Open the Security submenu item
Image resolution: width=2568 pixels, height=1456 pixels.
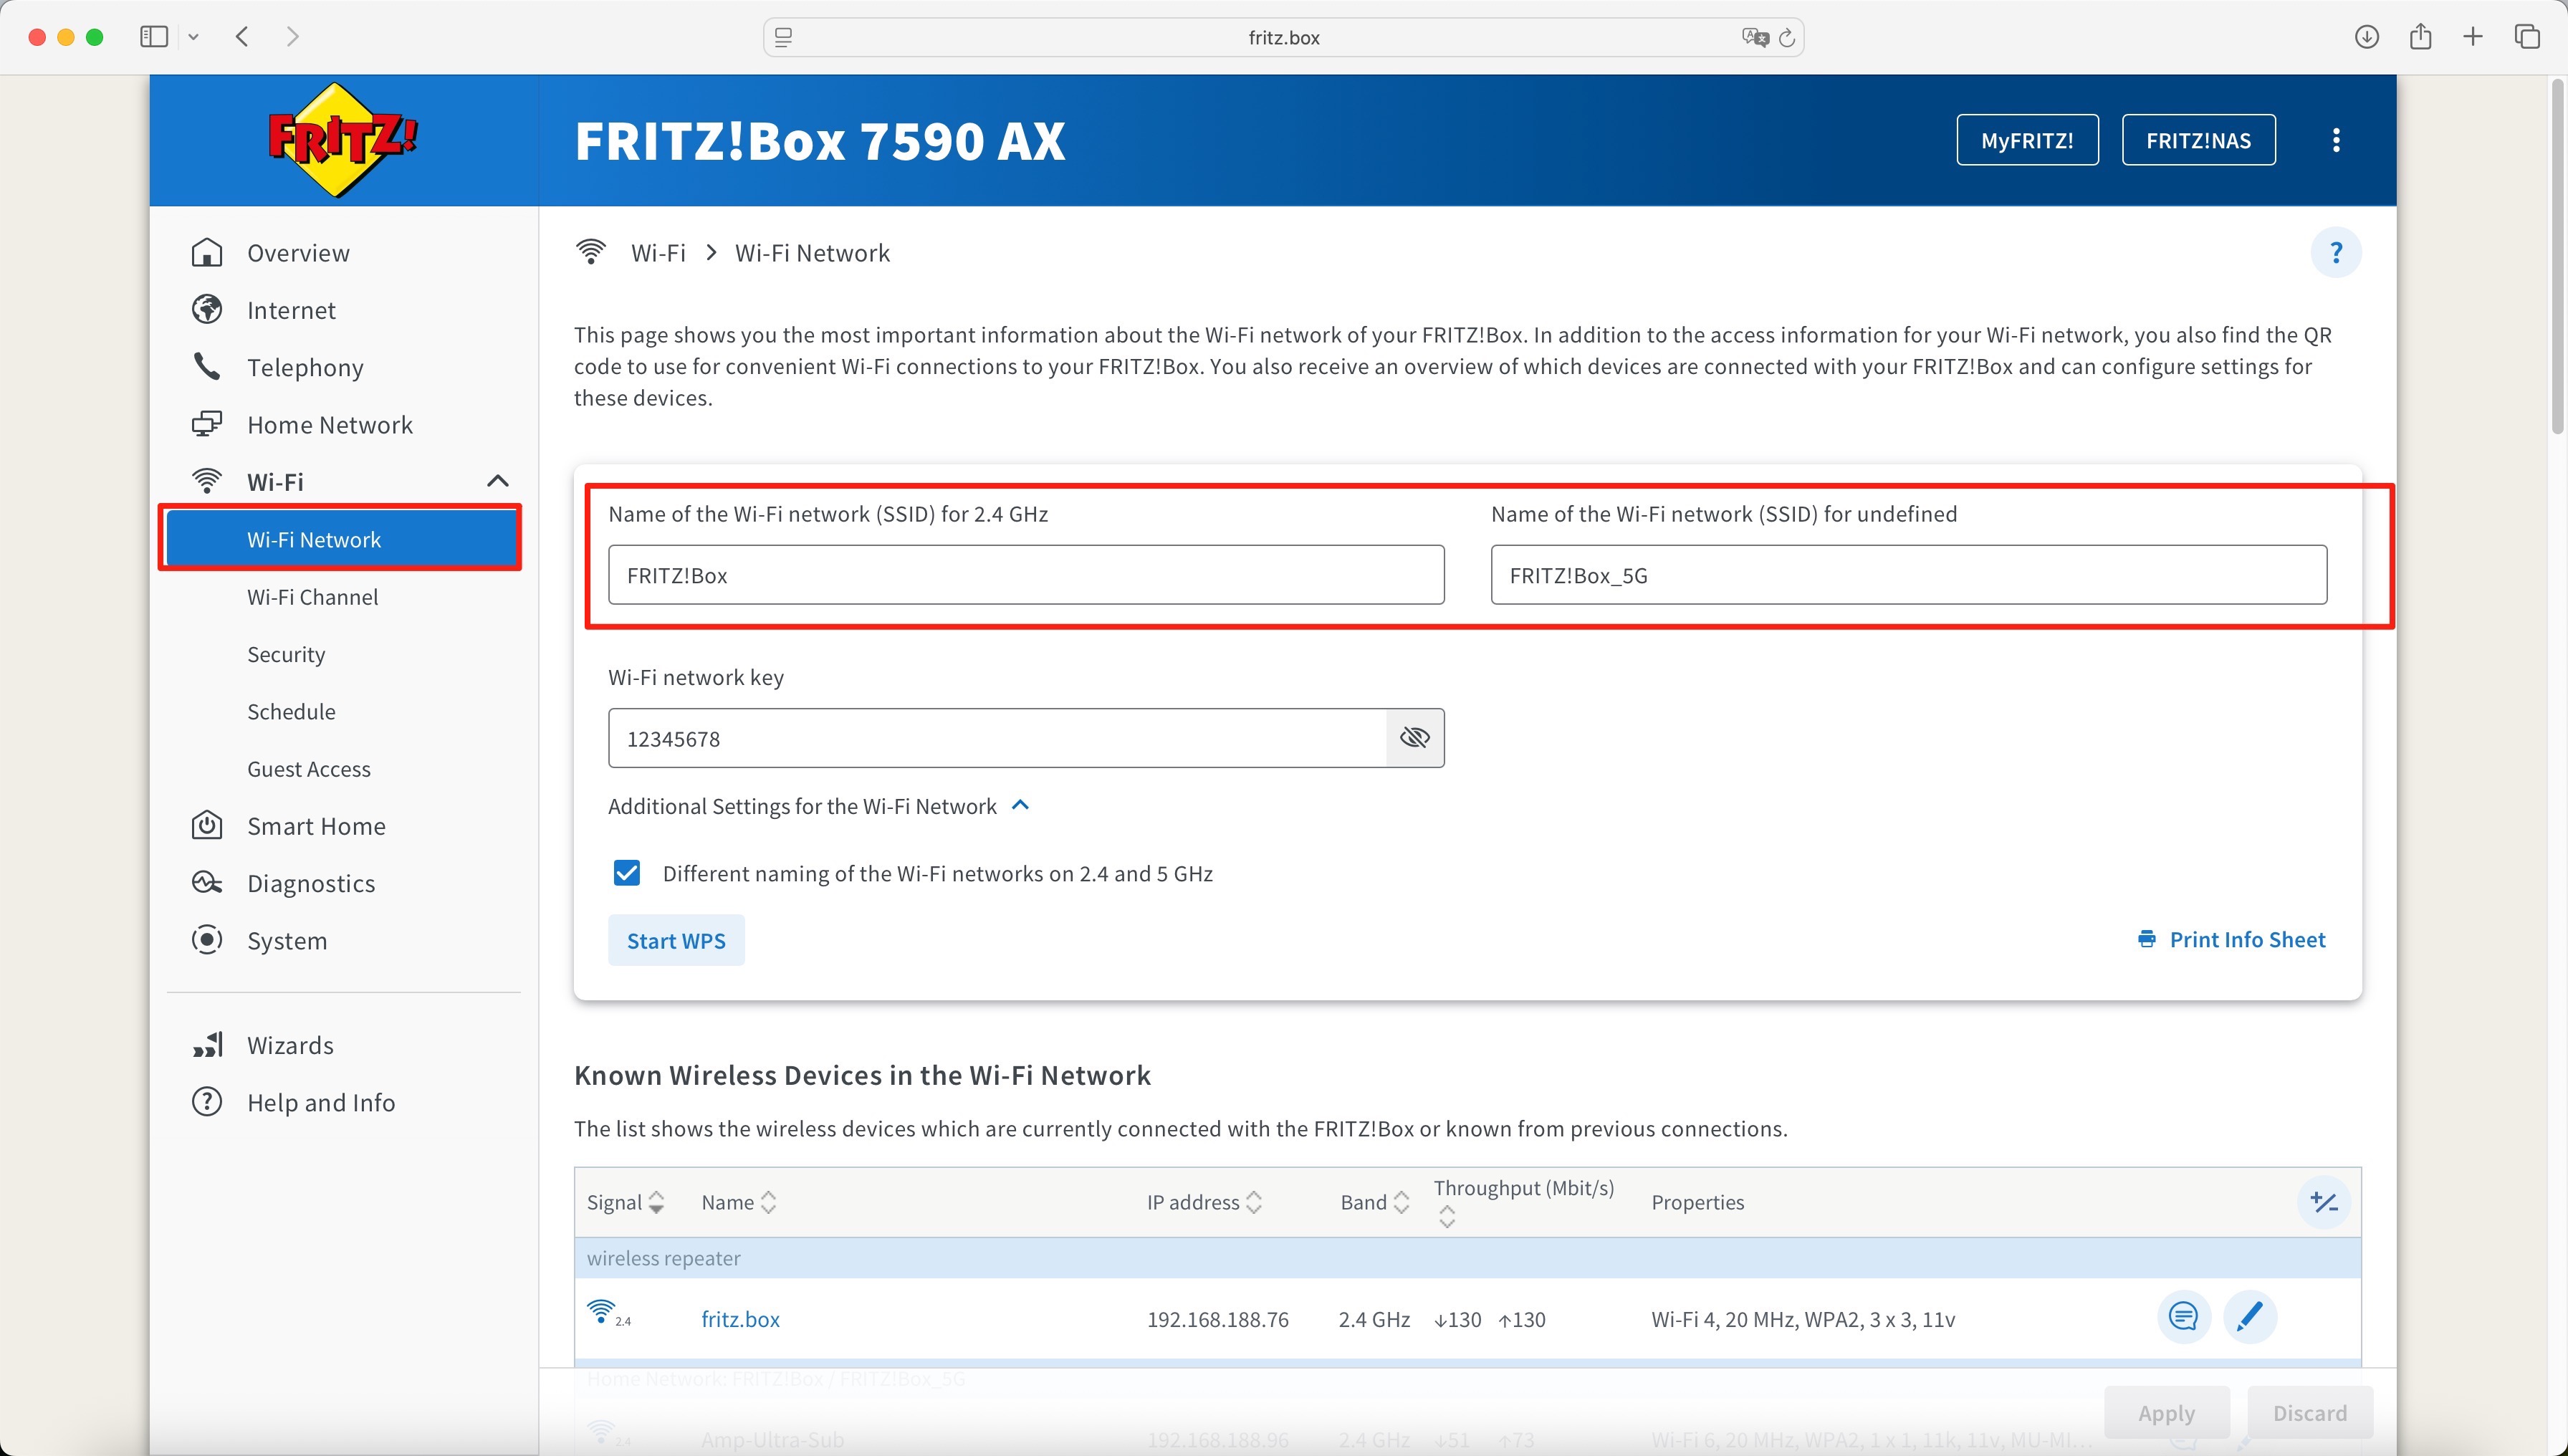(x=286, y=654)
